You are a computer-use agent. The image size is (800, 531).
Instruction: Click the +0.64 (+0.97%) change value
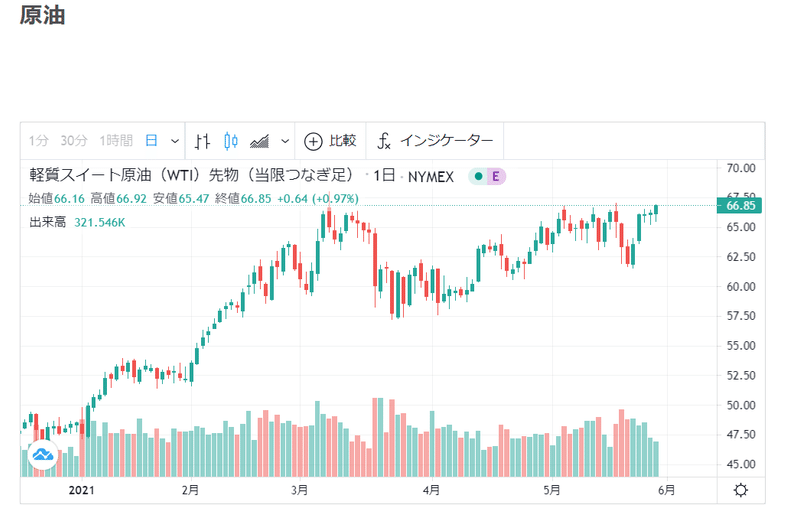(x=318, y=198)
